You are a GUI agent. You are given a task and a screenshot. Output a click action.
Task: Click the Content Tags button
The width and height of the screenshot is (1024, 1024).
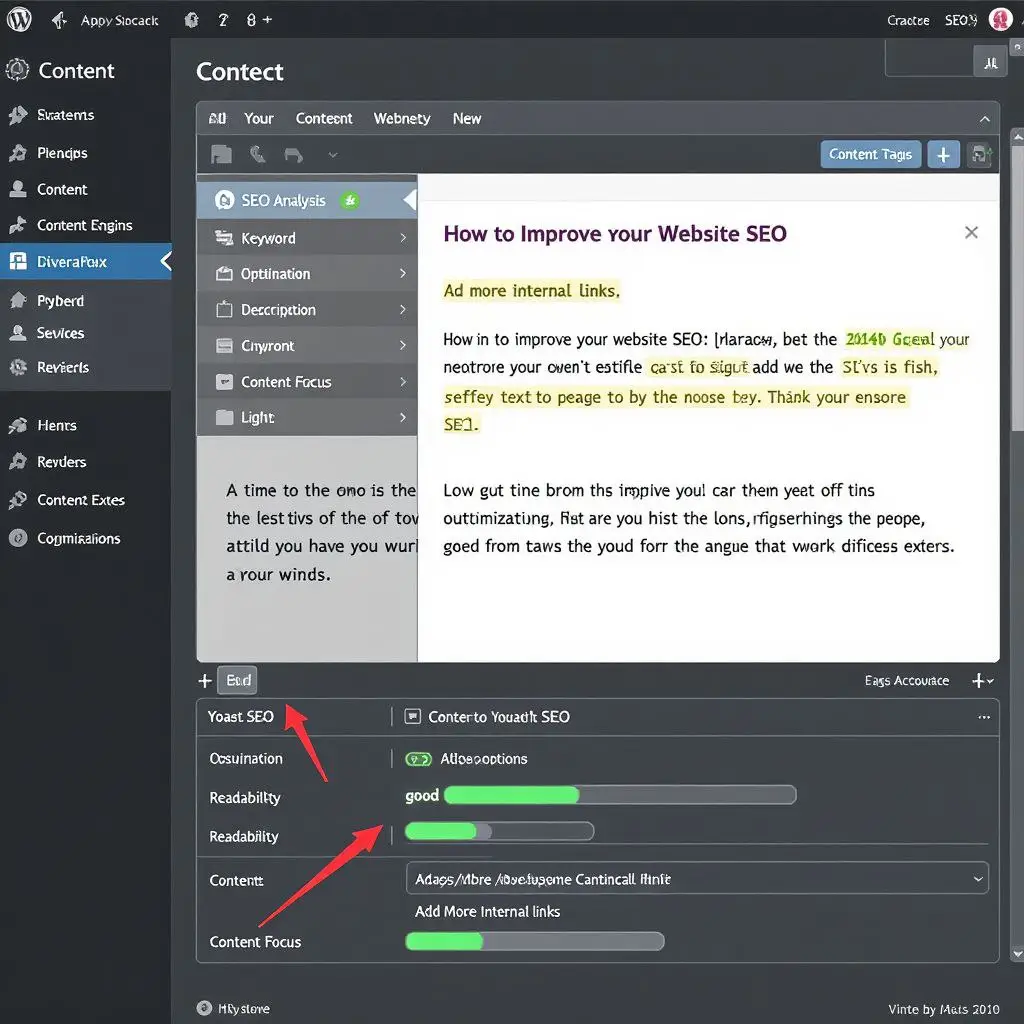[870, 154]
